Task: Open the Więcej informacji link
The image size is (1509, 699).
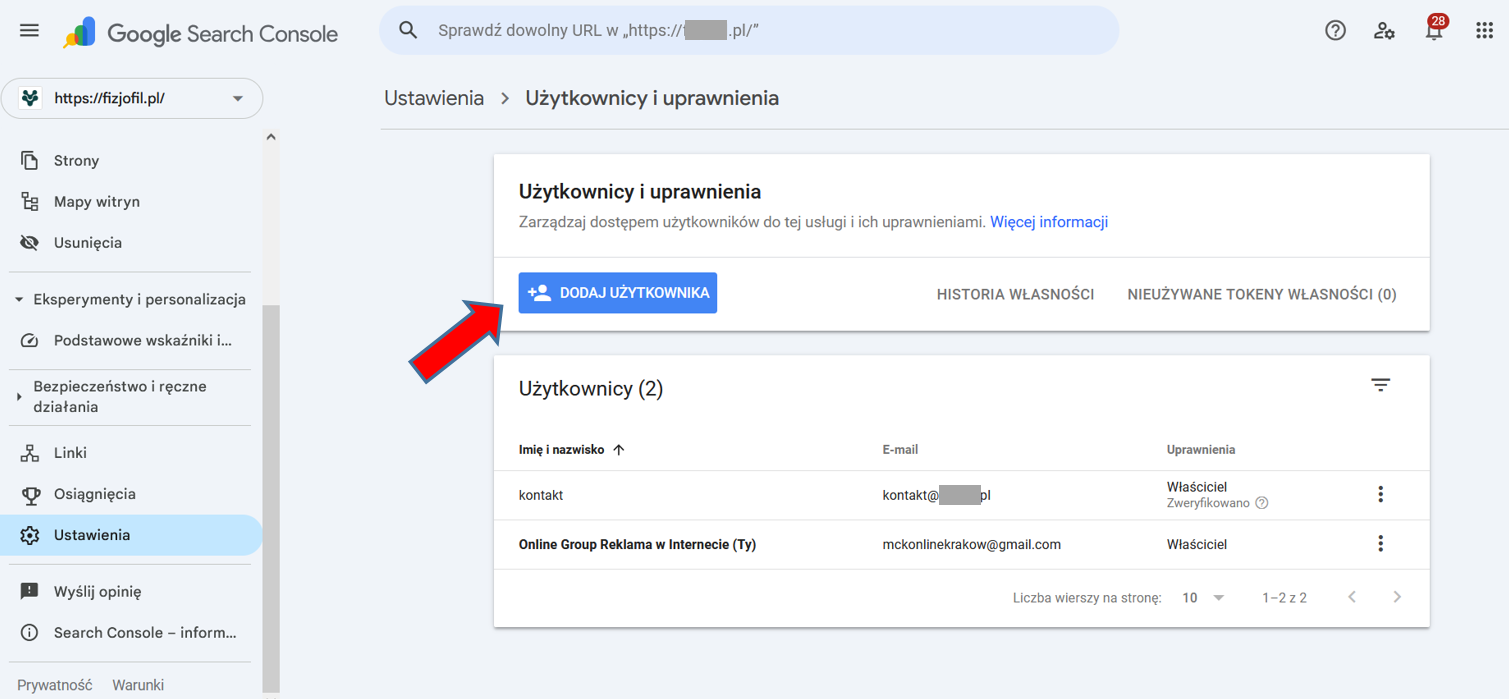Action: tap(1048, 222)
